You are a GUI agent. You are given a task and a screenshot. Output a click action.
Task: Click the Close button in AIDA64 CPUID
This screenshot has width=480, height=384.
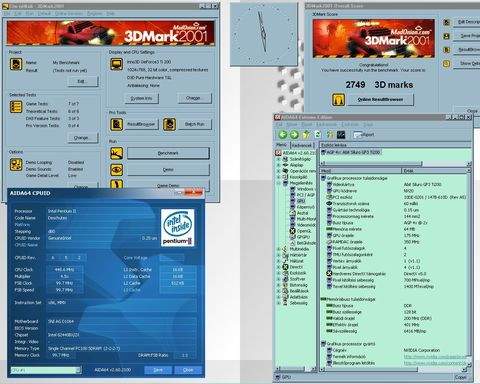coord(188,370)
